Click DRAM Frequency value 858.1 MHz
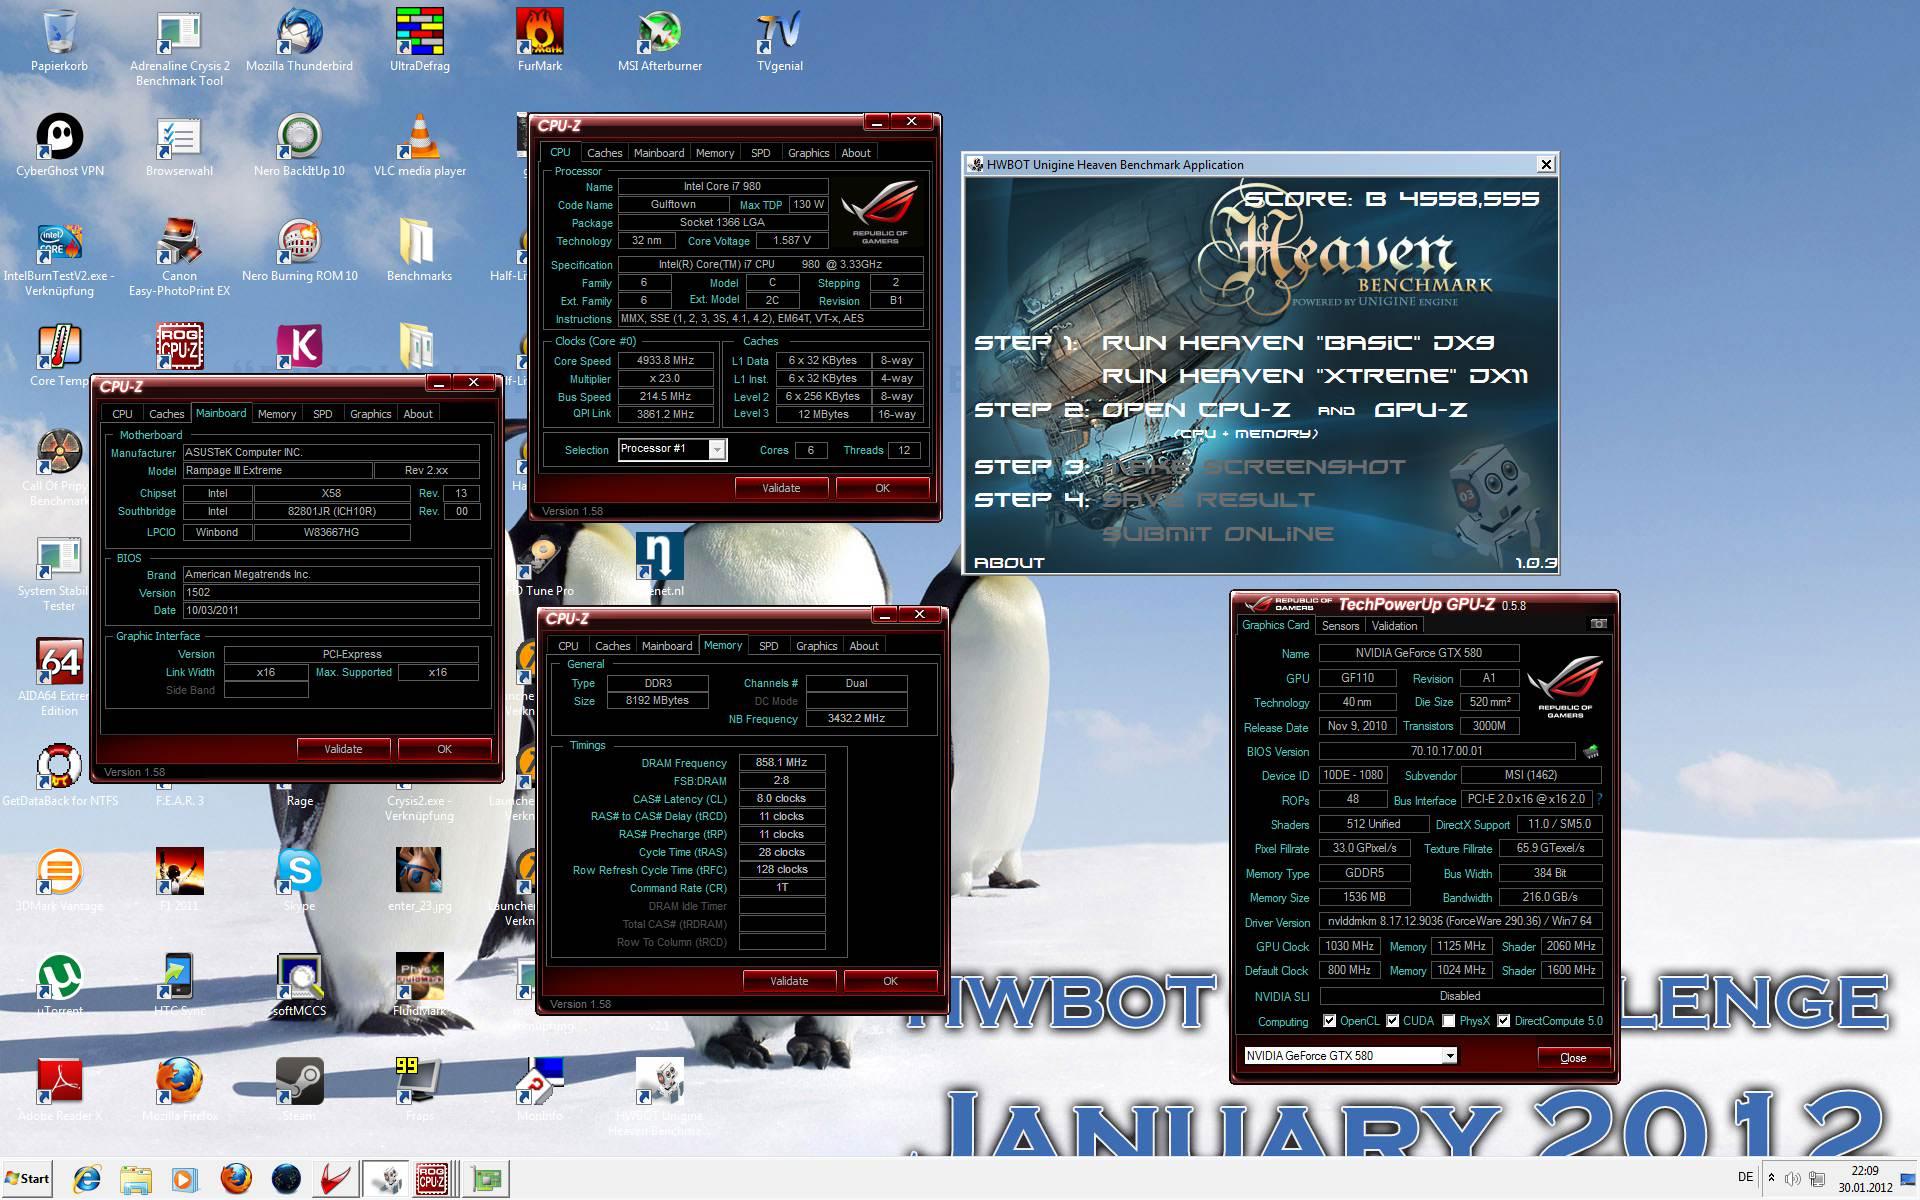Image resolution: width=1920 pixels, height=1200 pixels. point(782,762)
